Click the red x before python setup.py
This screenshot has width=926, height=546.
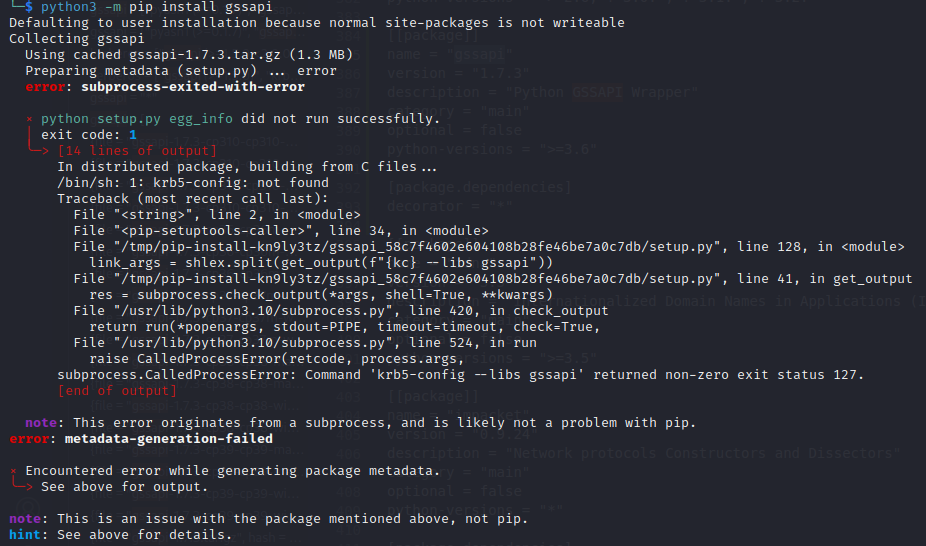29,119
